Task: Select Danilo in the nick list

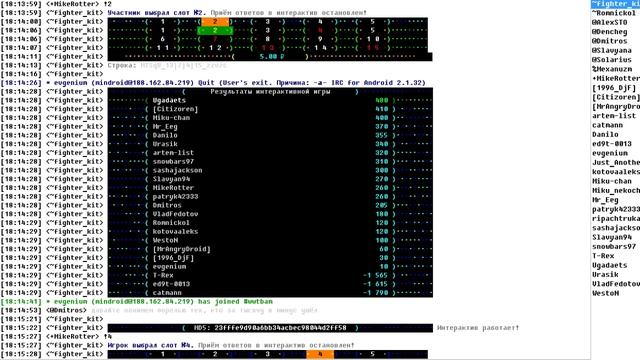Action: [605, 135]
